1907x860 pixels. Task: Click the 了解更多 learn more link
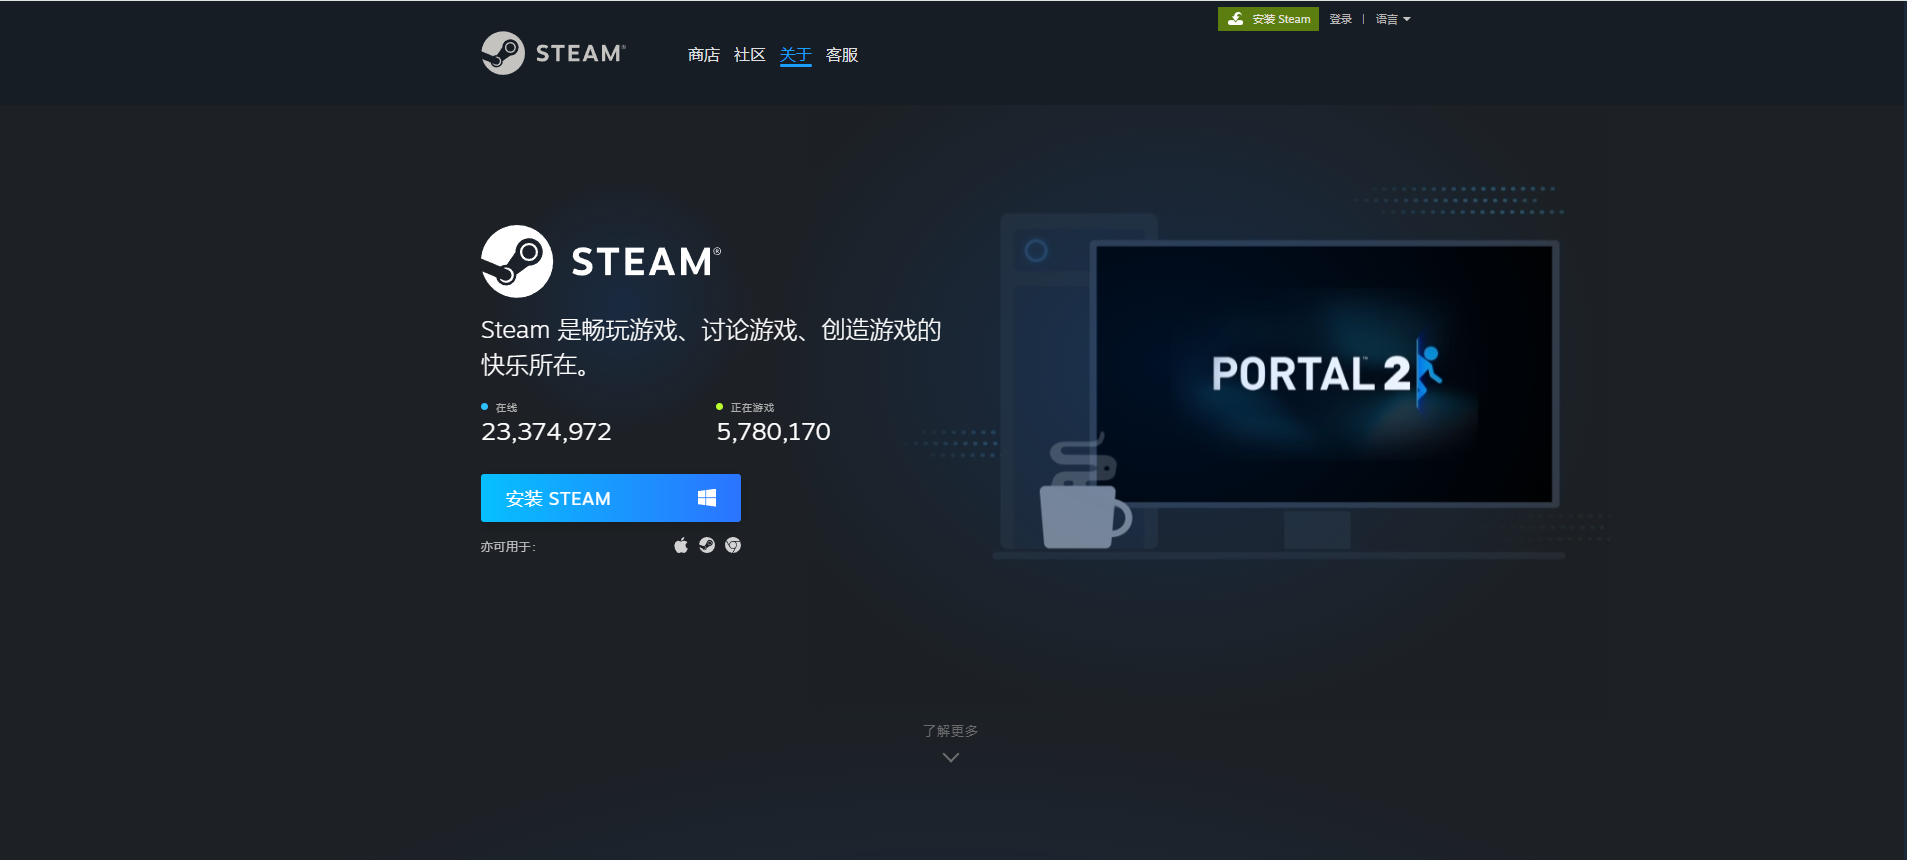point(950,731)
